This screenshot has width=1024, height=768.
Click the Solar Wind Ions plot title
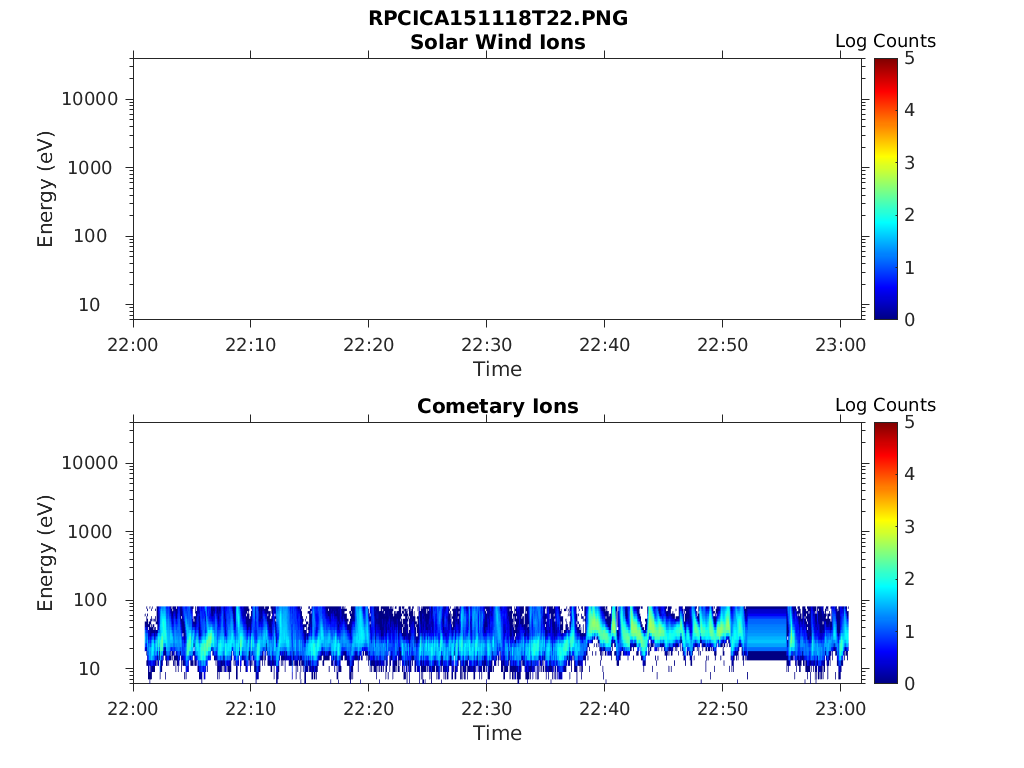click(498, 42)
